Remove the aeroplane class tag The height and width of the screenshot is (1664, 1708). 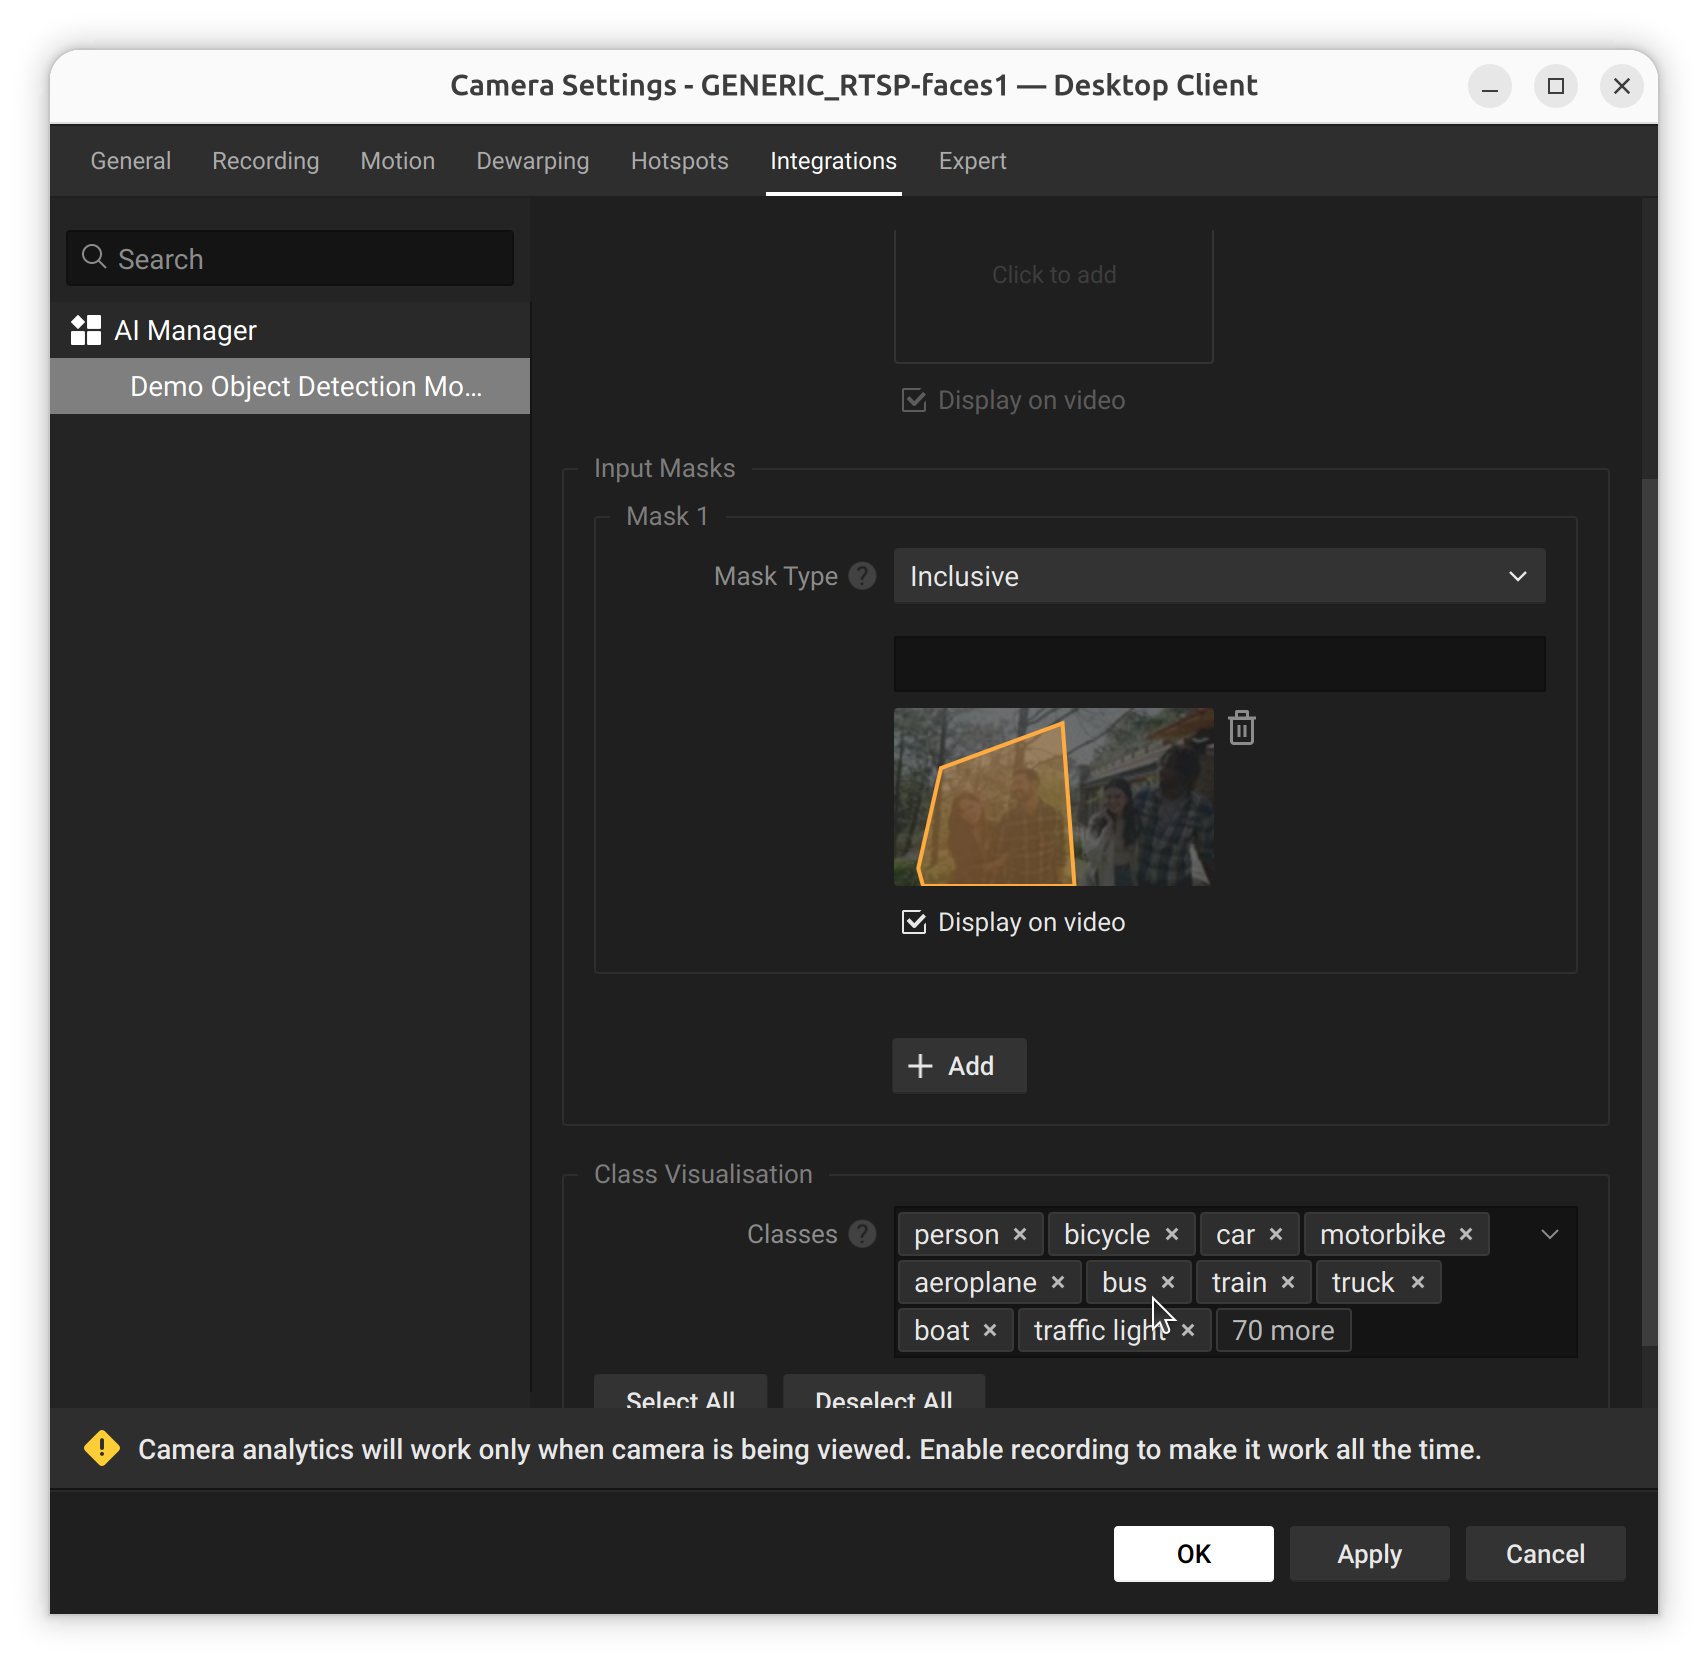point(1058,1282)
